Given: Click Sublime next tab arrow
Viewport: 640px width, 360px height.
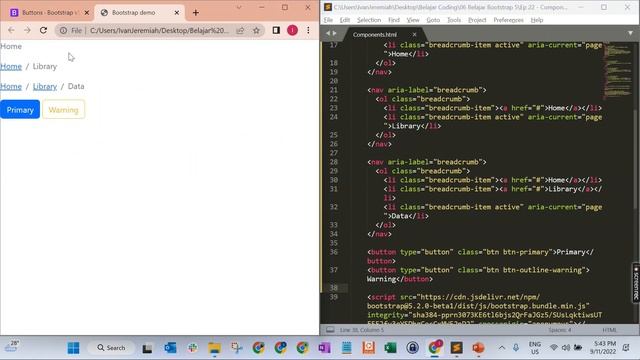Looking at the screenshot, I should [335, 33].
